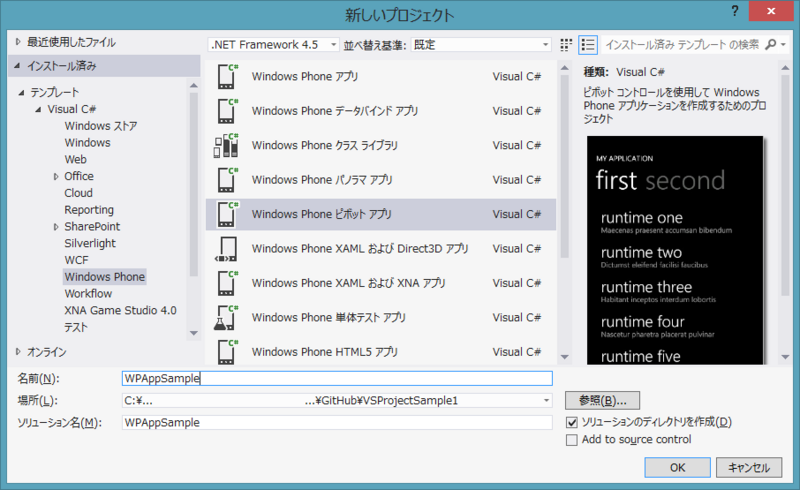Click the 単体テスト アプリ flask icon
800x490 pixels.
[226, 317]
